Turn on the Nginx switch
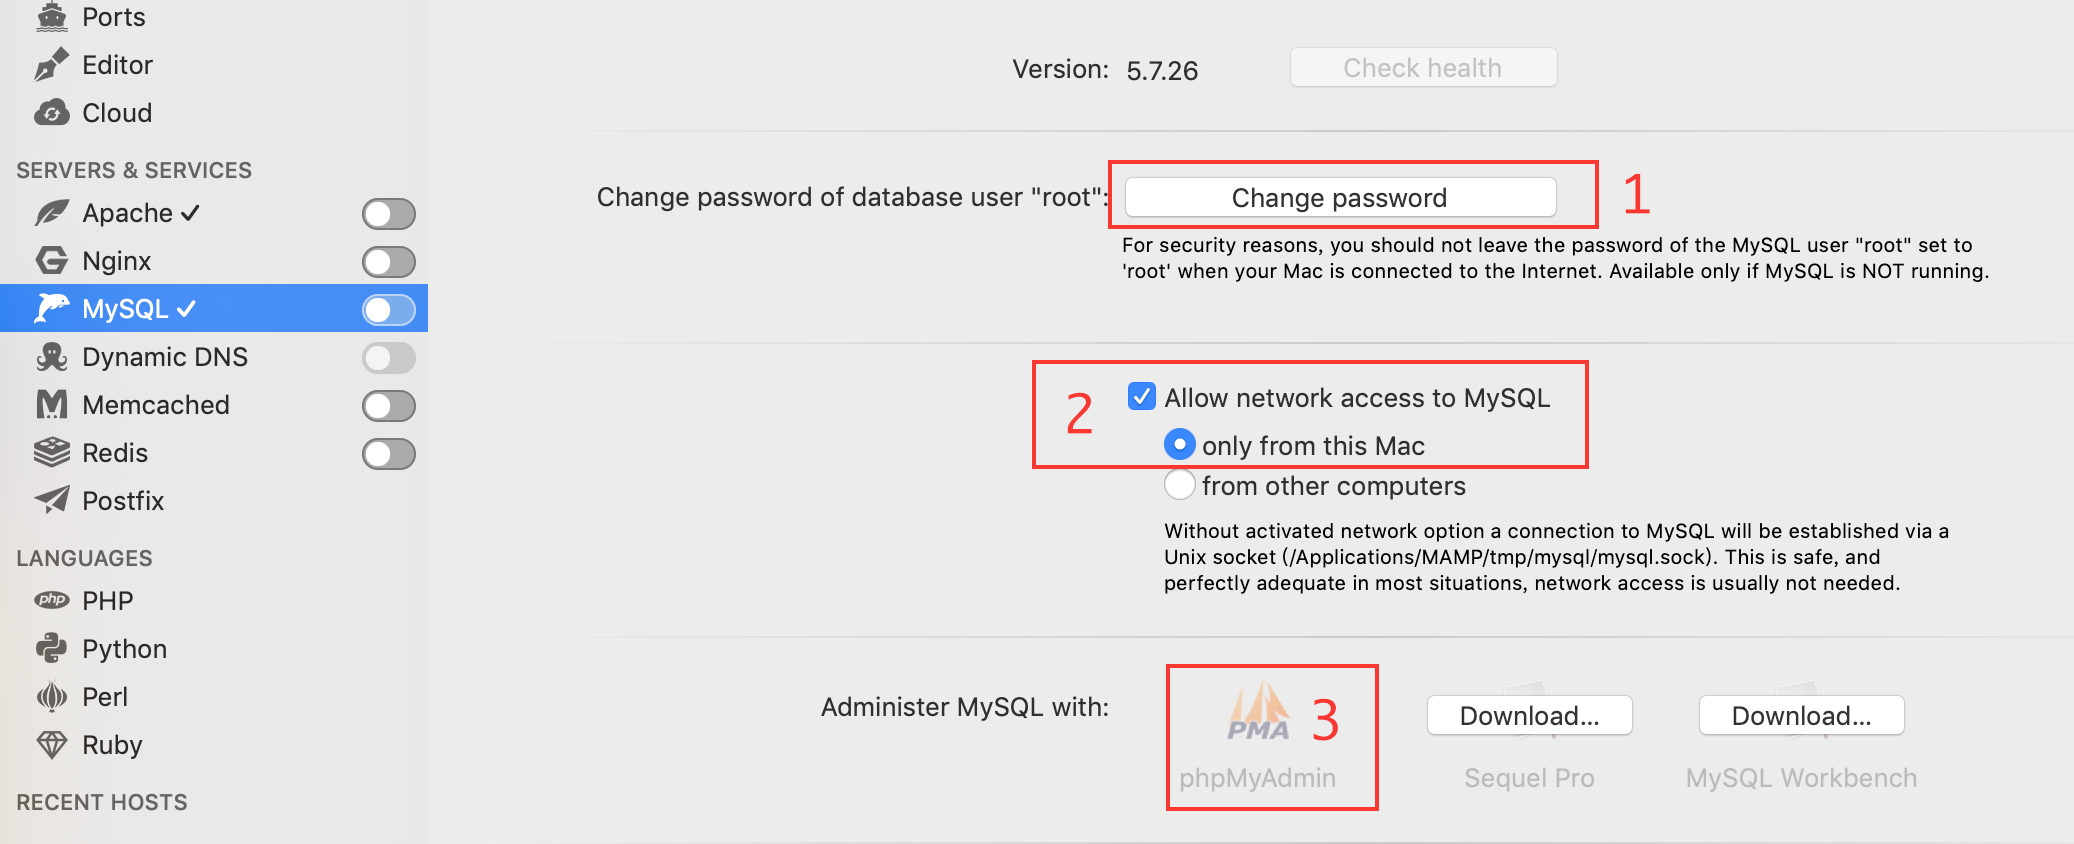2074x844 pixels. click(x=389, y=261)
